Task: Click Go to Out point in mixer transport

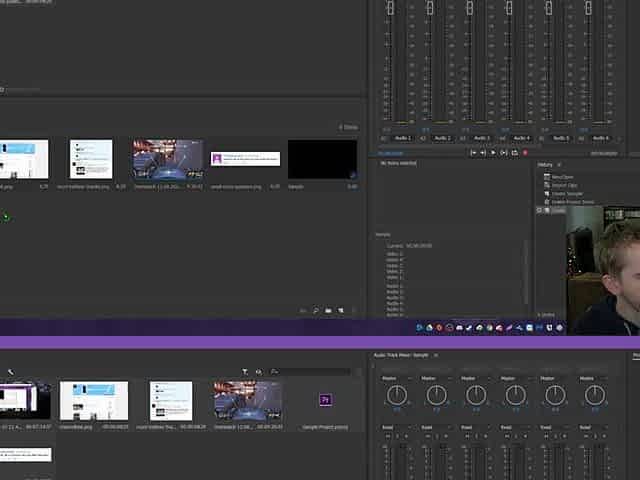Action: point(483,153)
